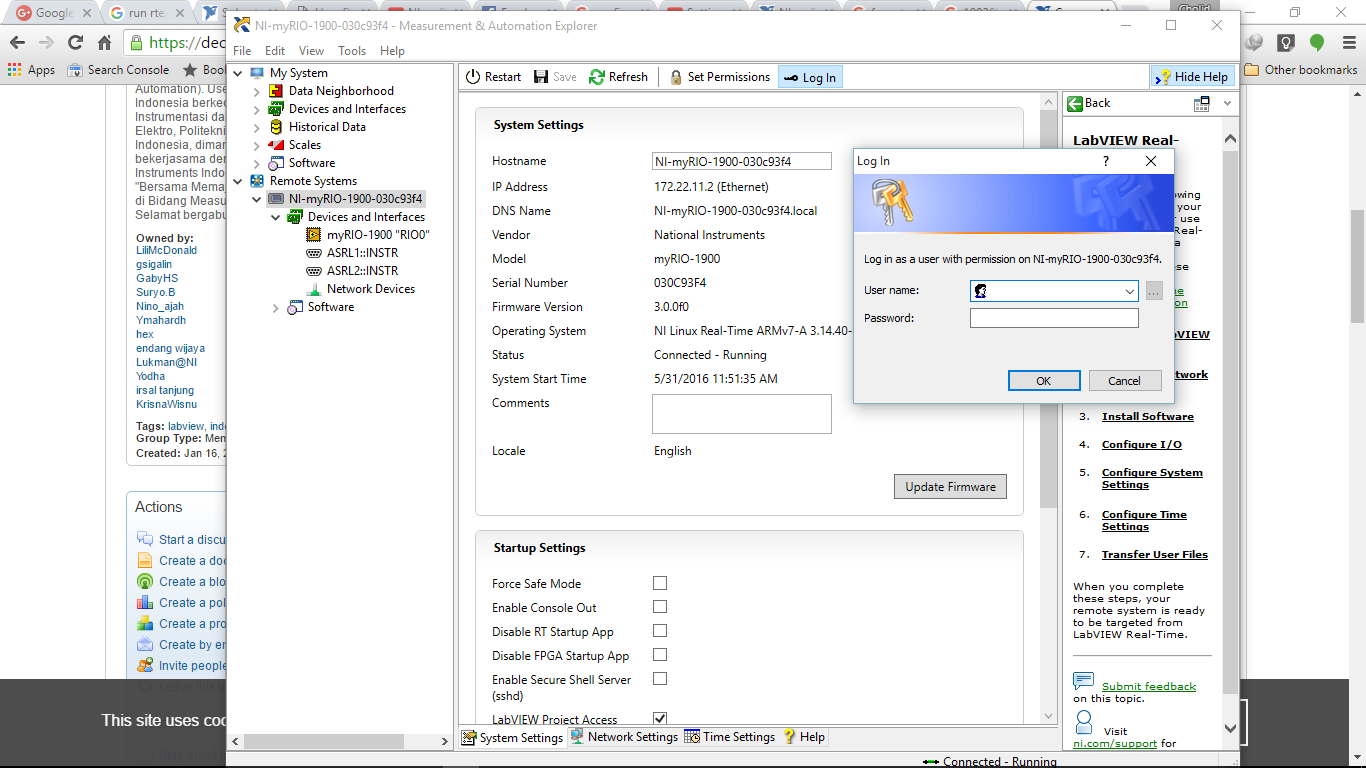Select My System tree icon

pyautogui.click(x=257, y=73)
